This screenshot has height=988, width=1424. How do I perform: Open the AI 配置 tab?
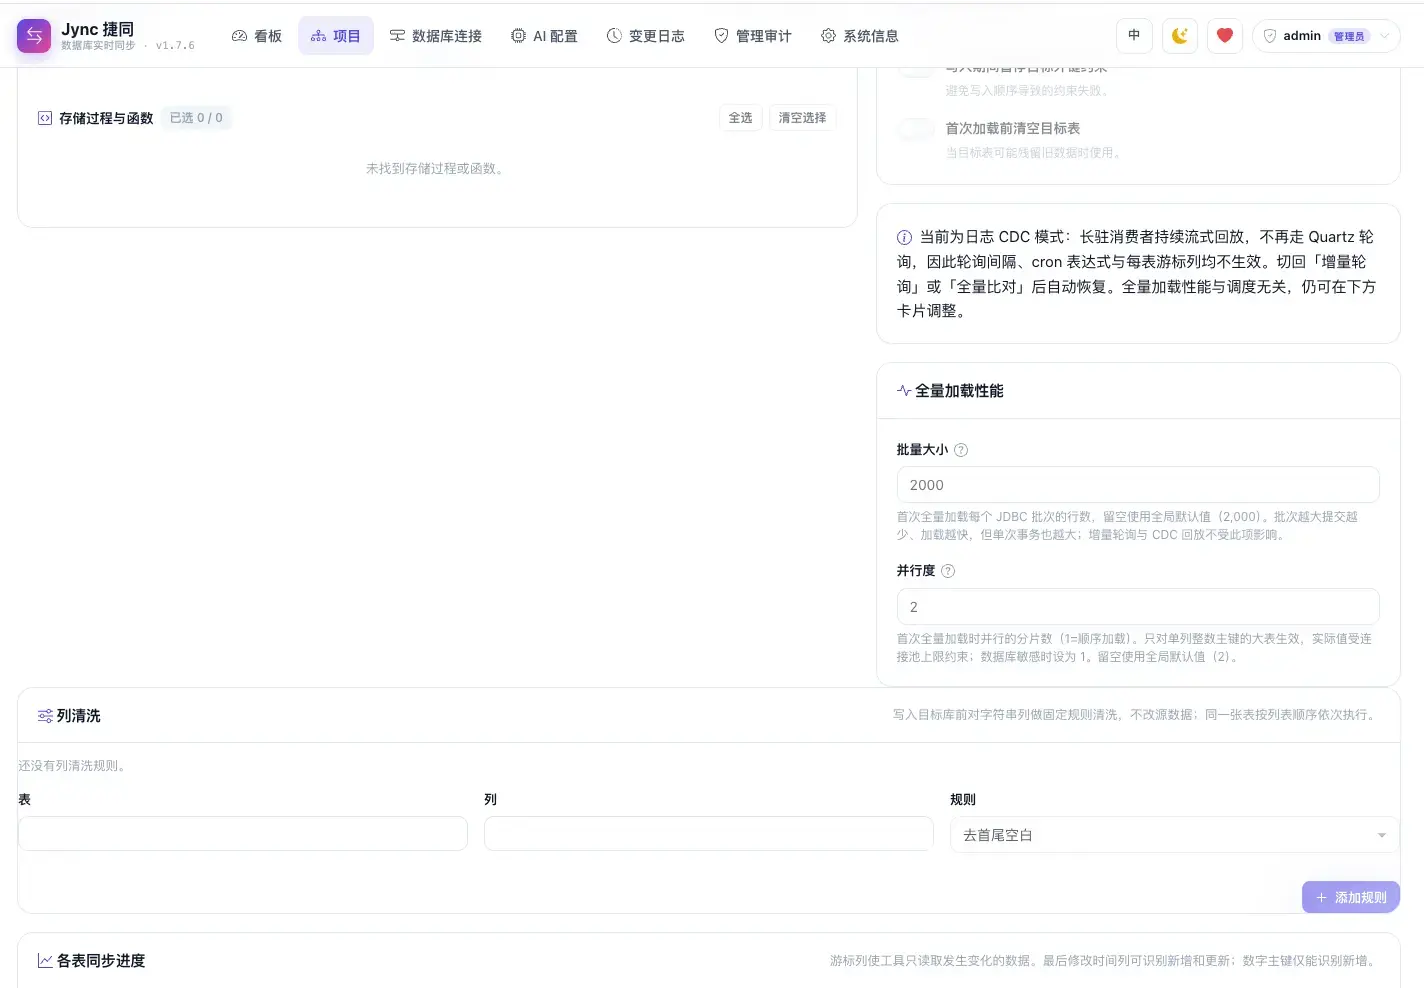pos(544,36)
